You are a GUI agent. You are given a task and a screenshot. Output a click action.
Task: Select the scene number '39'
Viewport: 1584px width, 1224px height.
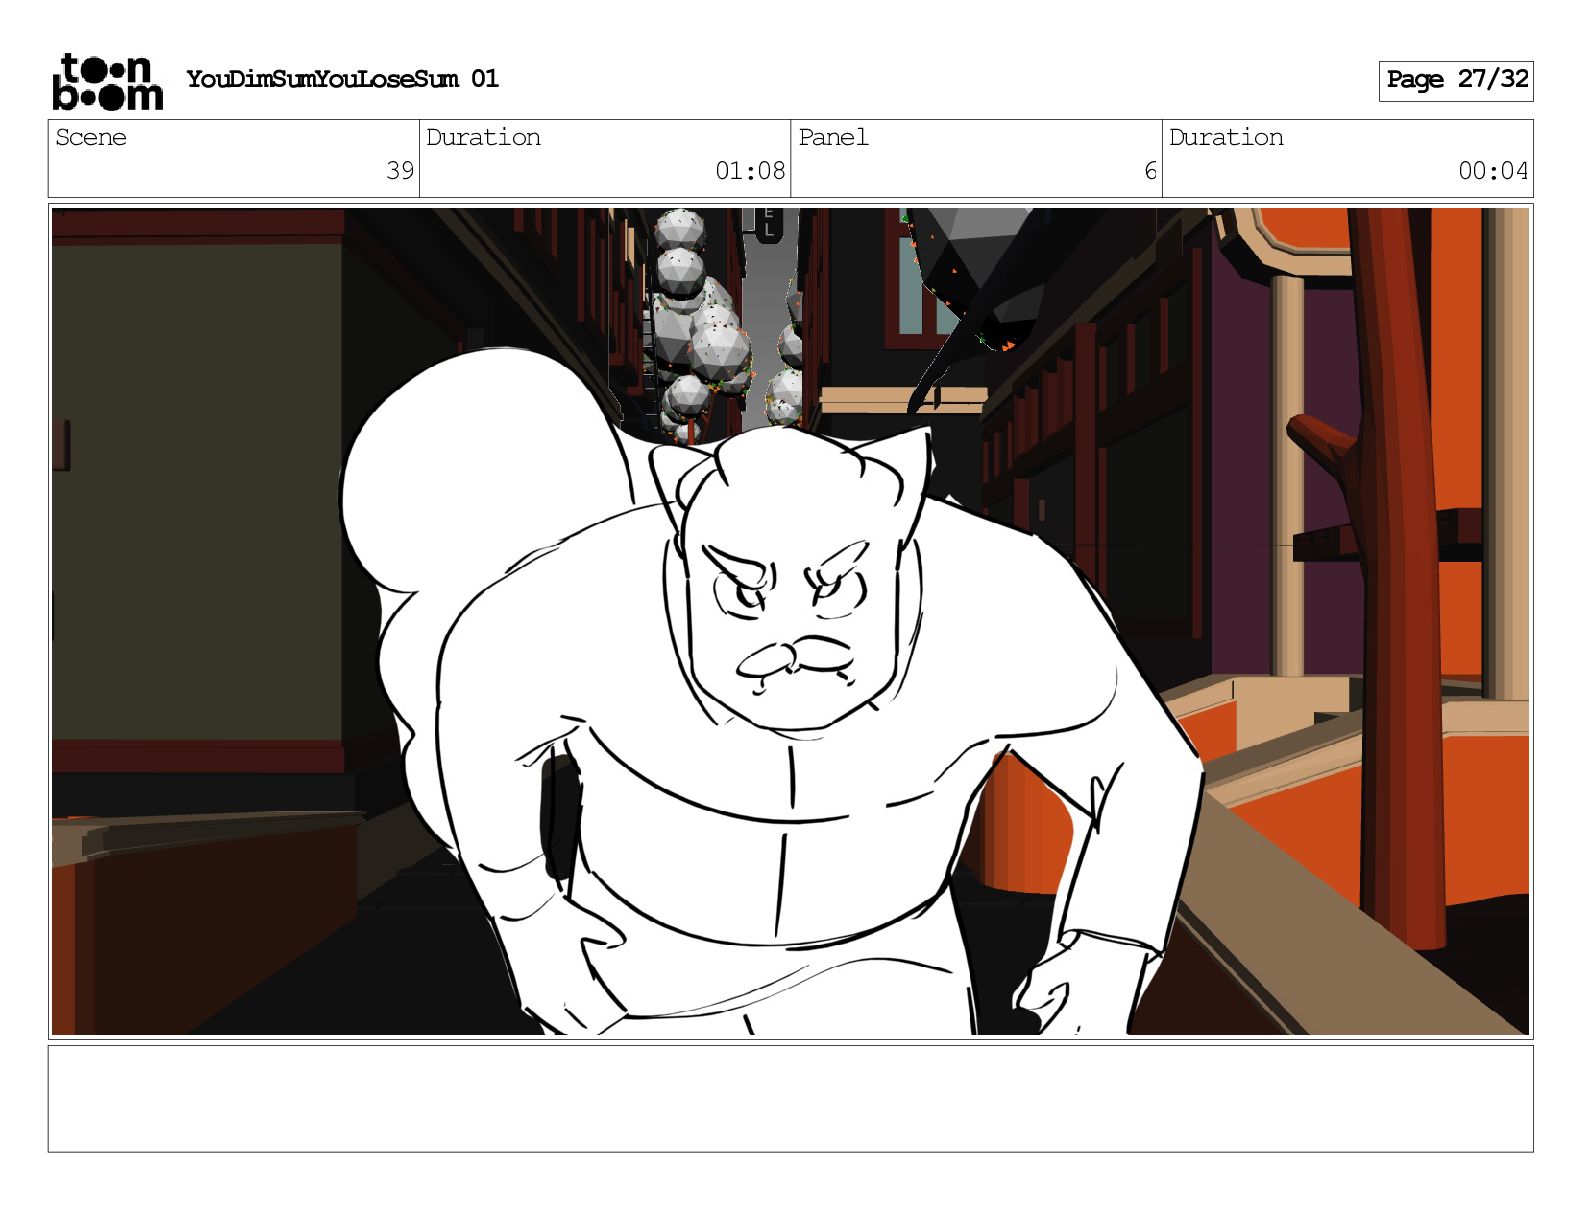click(x=400, y=171)
